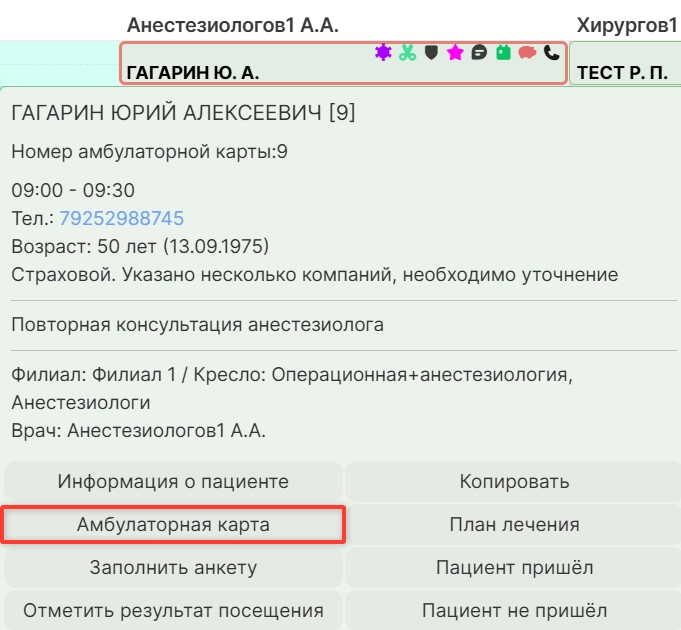The width and height of the screenshot is (681, 630).
Task: Click the green calendar icon
Action: click(x=503, y=53)
